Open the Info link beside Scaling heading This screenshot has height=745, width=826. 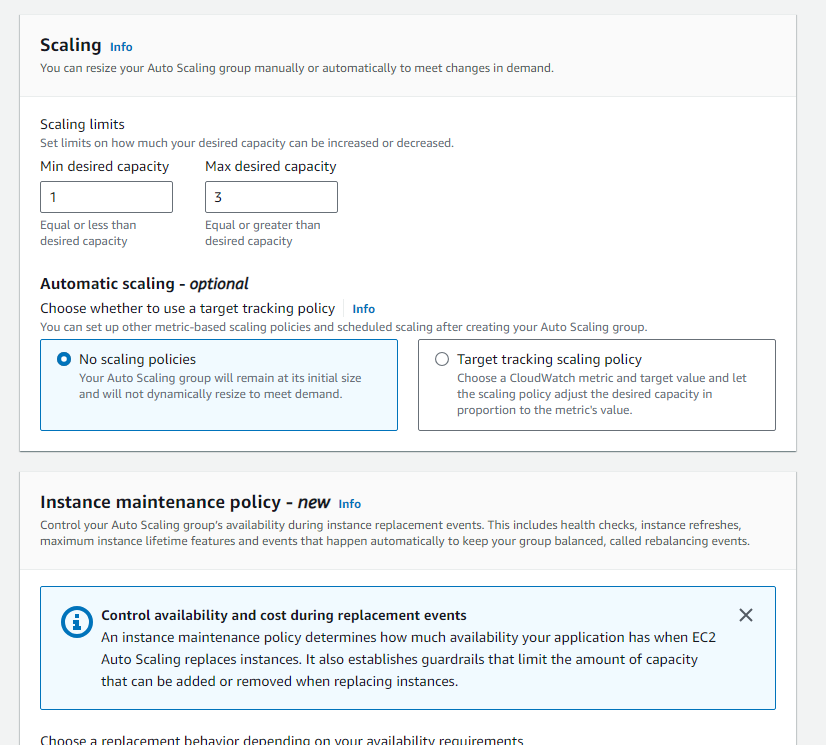[x=121, y=47]
